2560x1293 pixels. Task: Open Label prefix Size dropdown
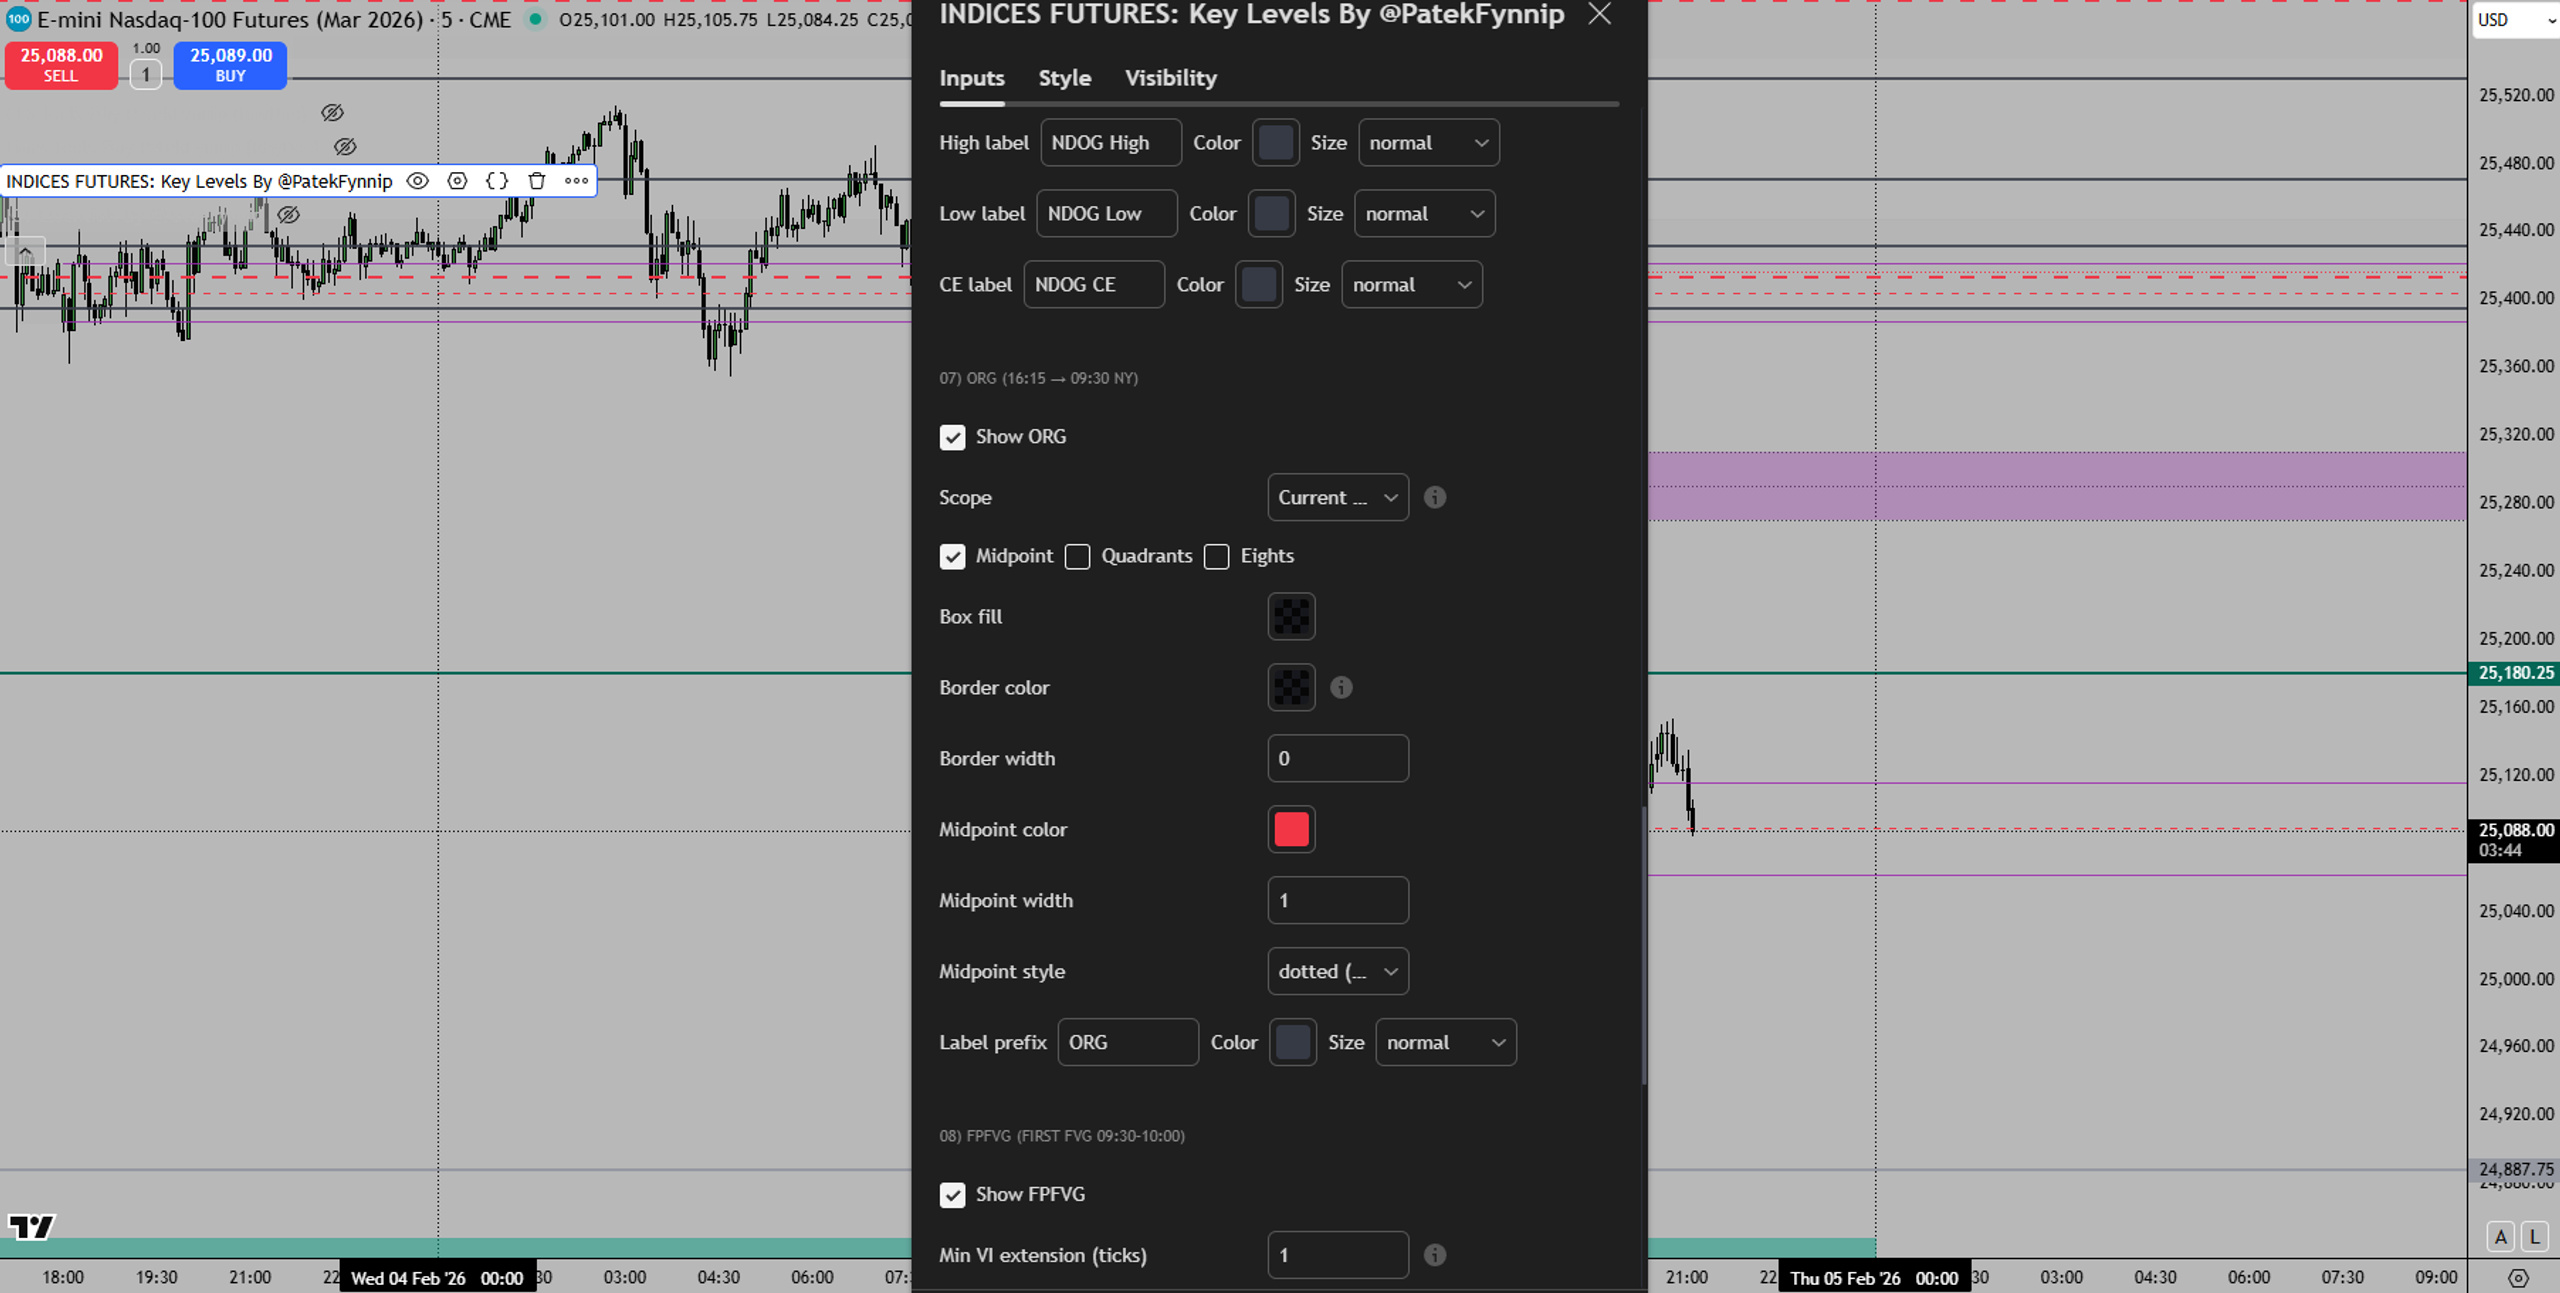tap(1445, 1042)
